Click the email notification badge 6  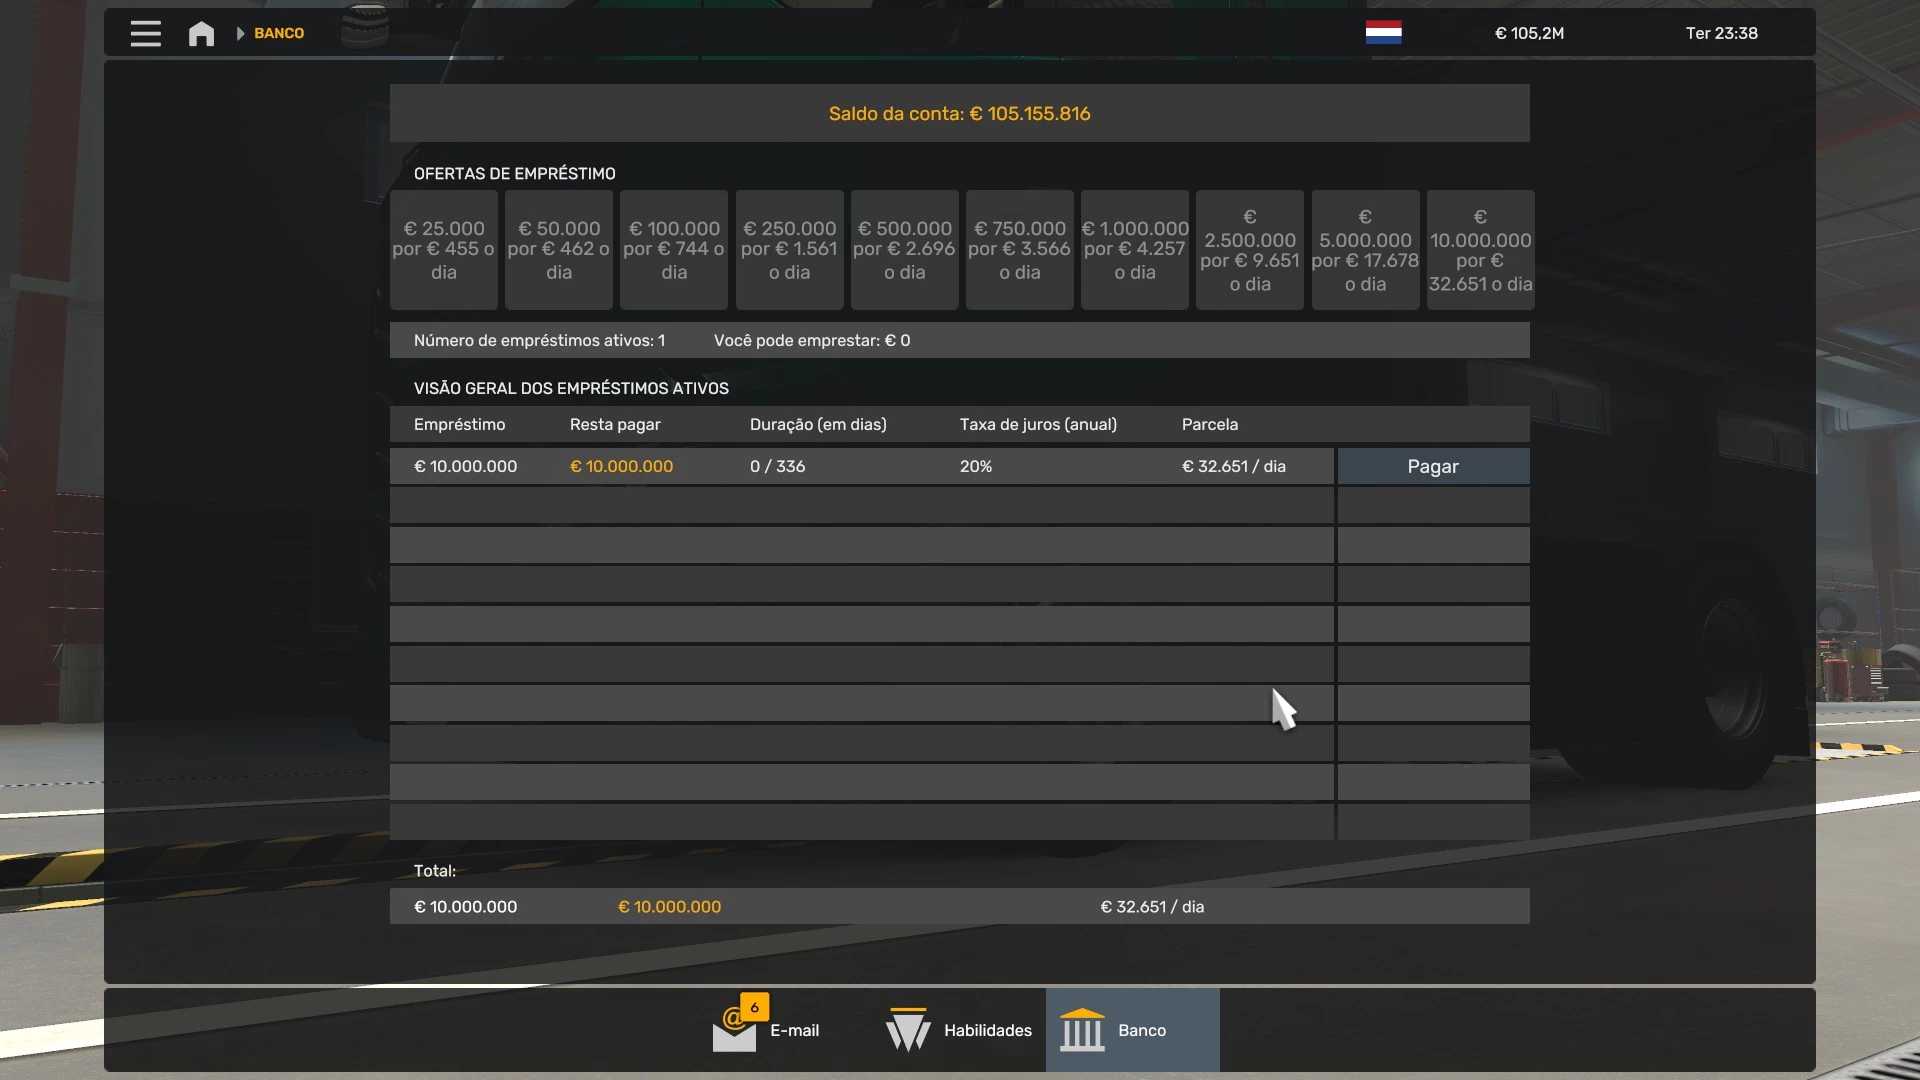755,1007
